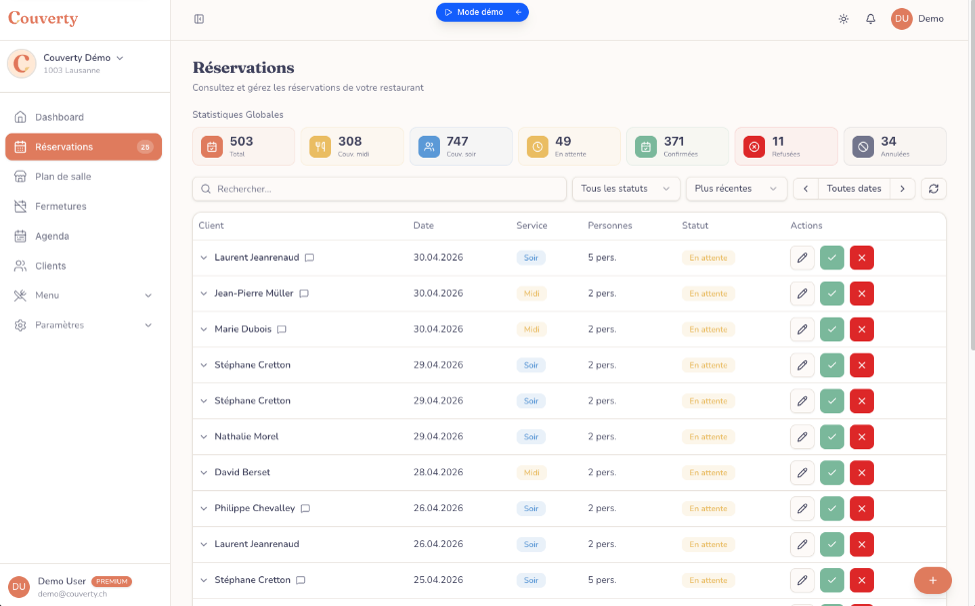Select the 34 Annulées stat card
Screen dimensions: 975x606
coord(895,147)
